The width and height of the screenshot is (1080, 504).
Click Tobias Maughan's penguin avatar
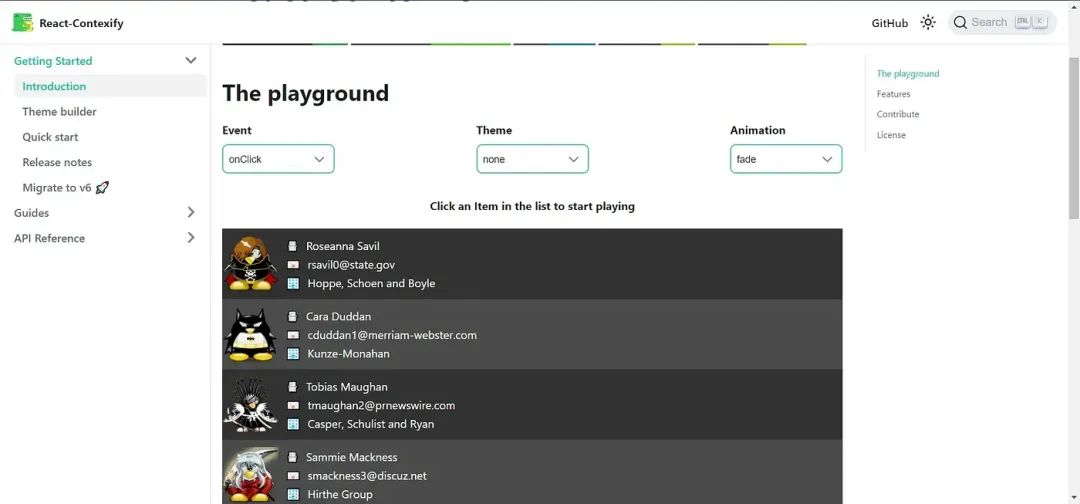coord(250,405)
